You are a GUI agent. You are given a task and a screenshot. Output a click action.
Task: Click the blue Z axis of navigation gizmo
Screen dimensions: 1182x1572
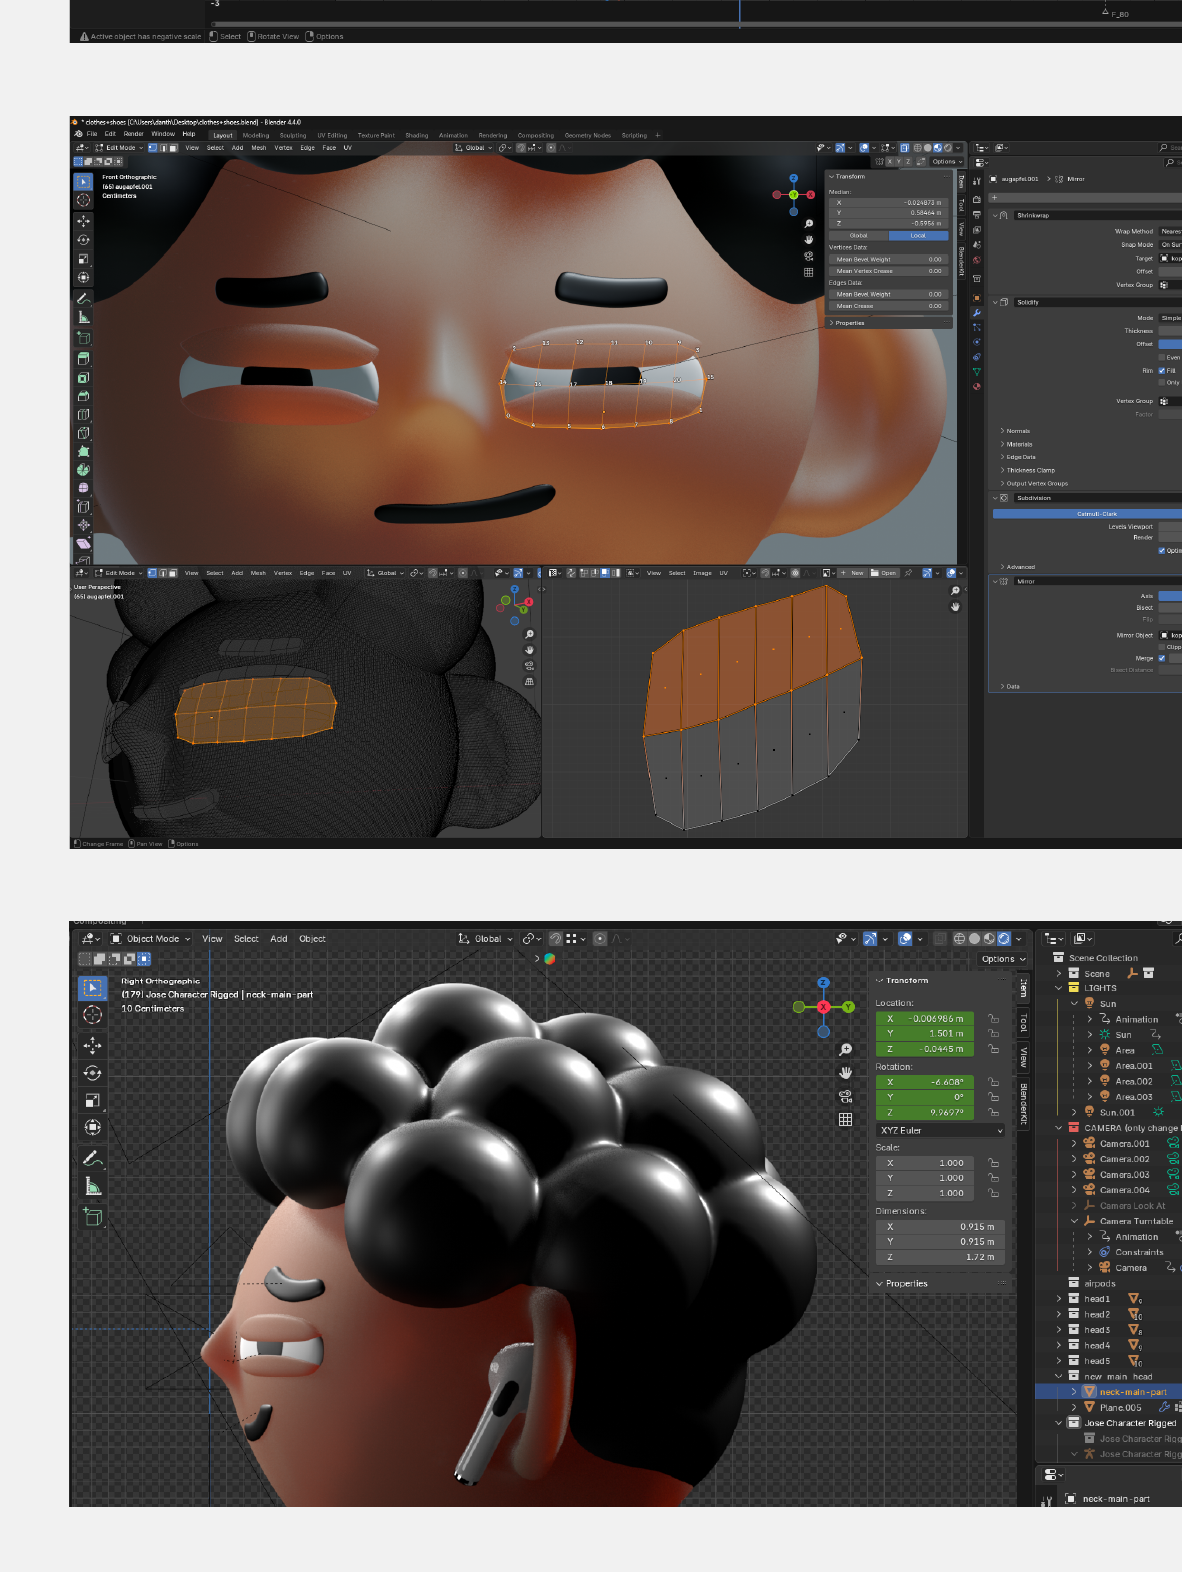[x=823, y=983]
